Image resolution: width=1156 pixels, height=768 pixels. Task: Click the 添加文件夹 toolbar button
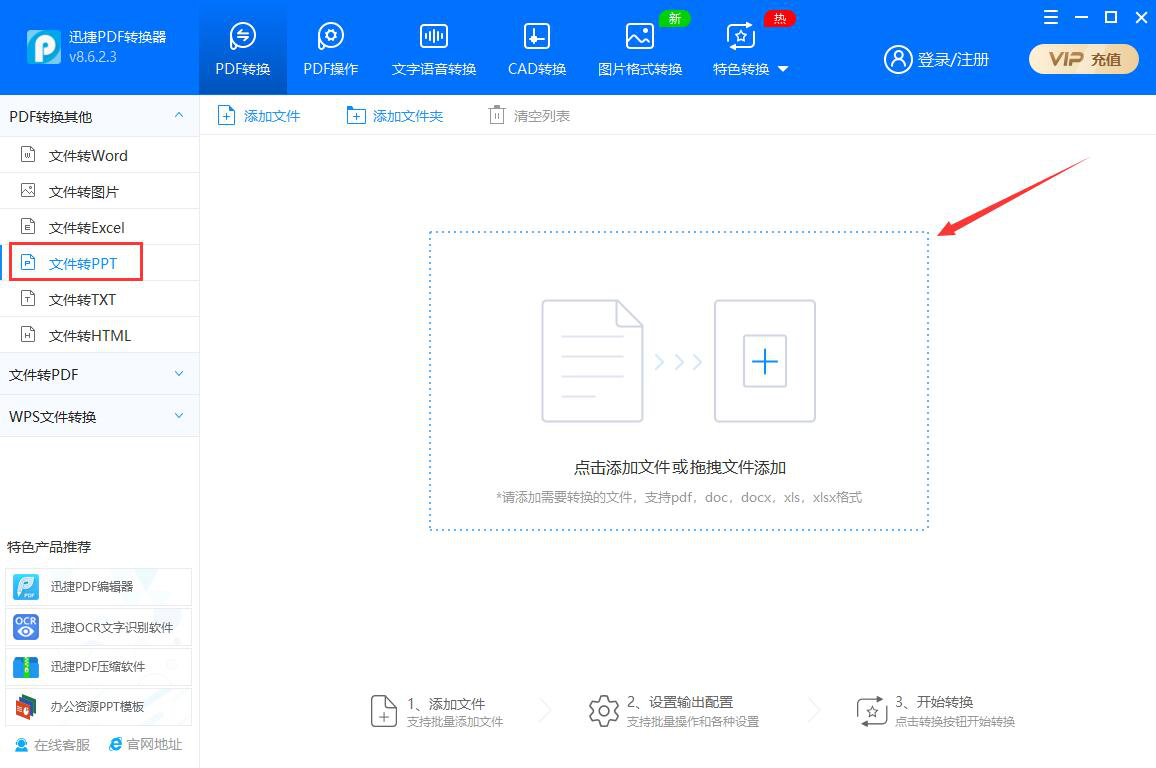click(x=394, y=116)
